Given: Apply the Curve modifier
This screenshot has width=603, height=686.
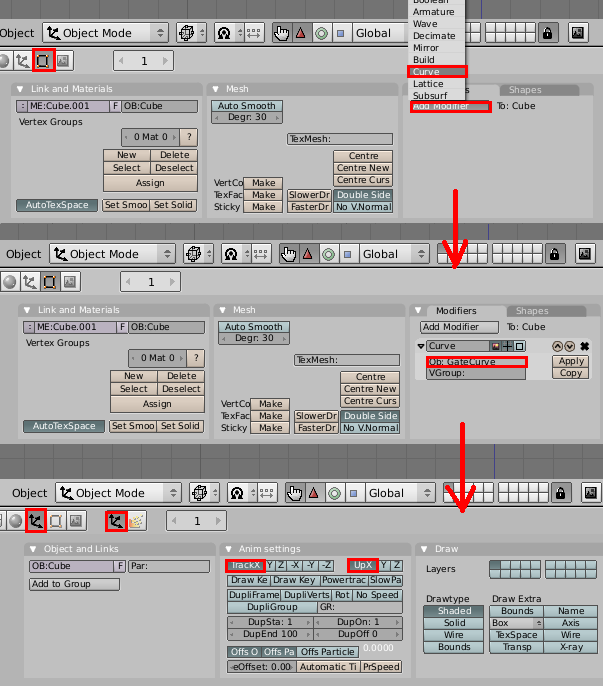Looking at the screenshot, I should 571,361.
